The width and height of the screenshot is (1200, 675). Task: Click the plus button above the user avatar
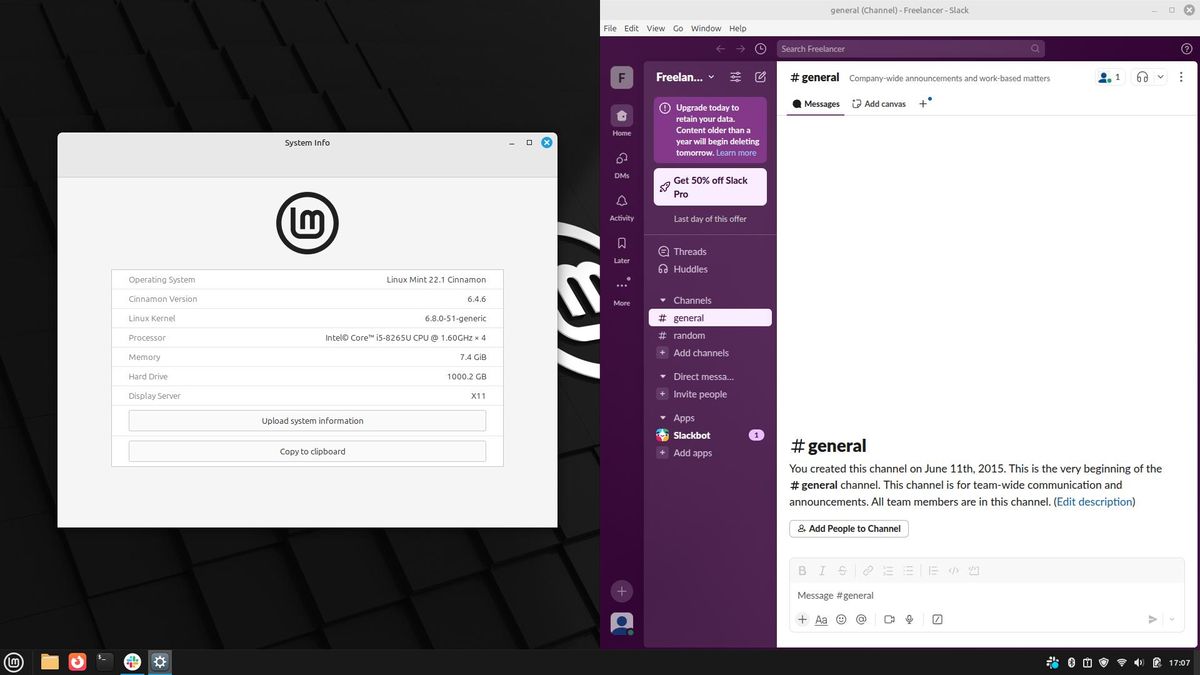pyautogui.click(x=621, y=591)
